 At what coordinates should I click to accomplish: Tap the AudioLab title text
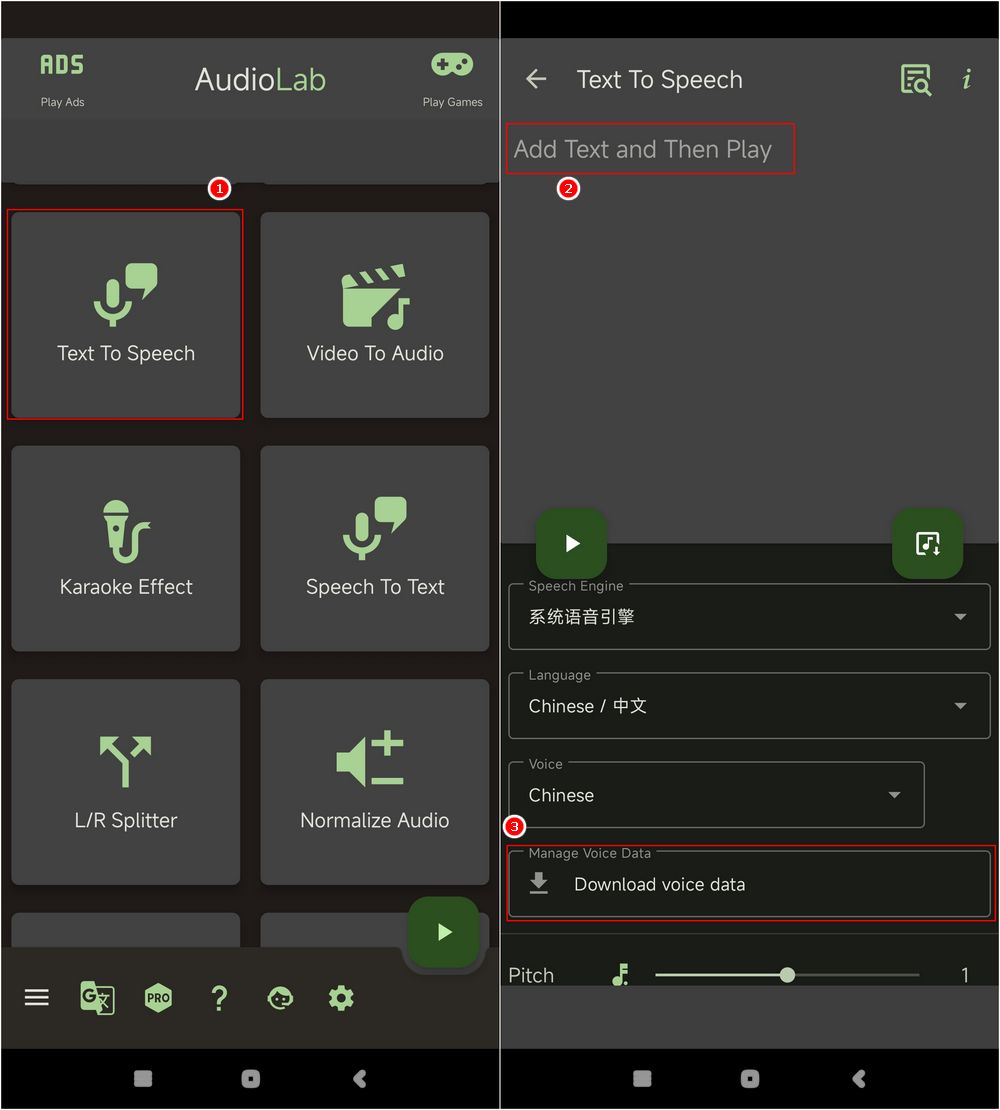click(x=260, y=79)
